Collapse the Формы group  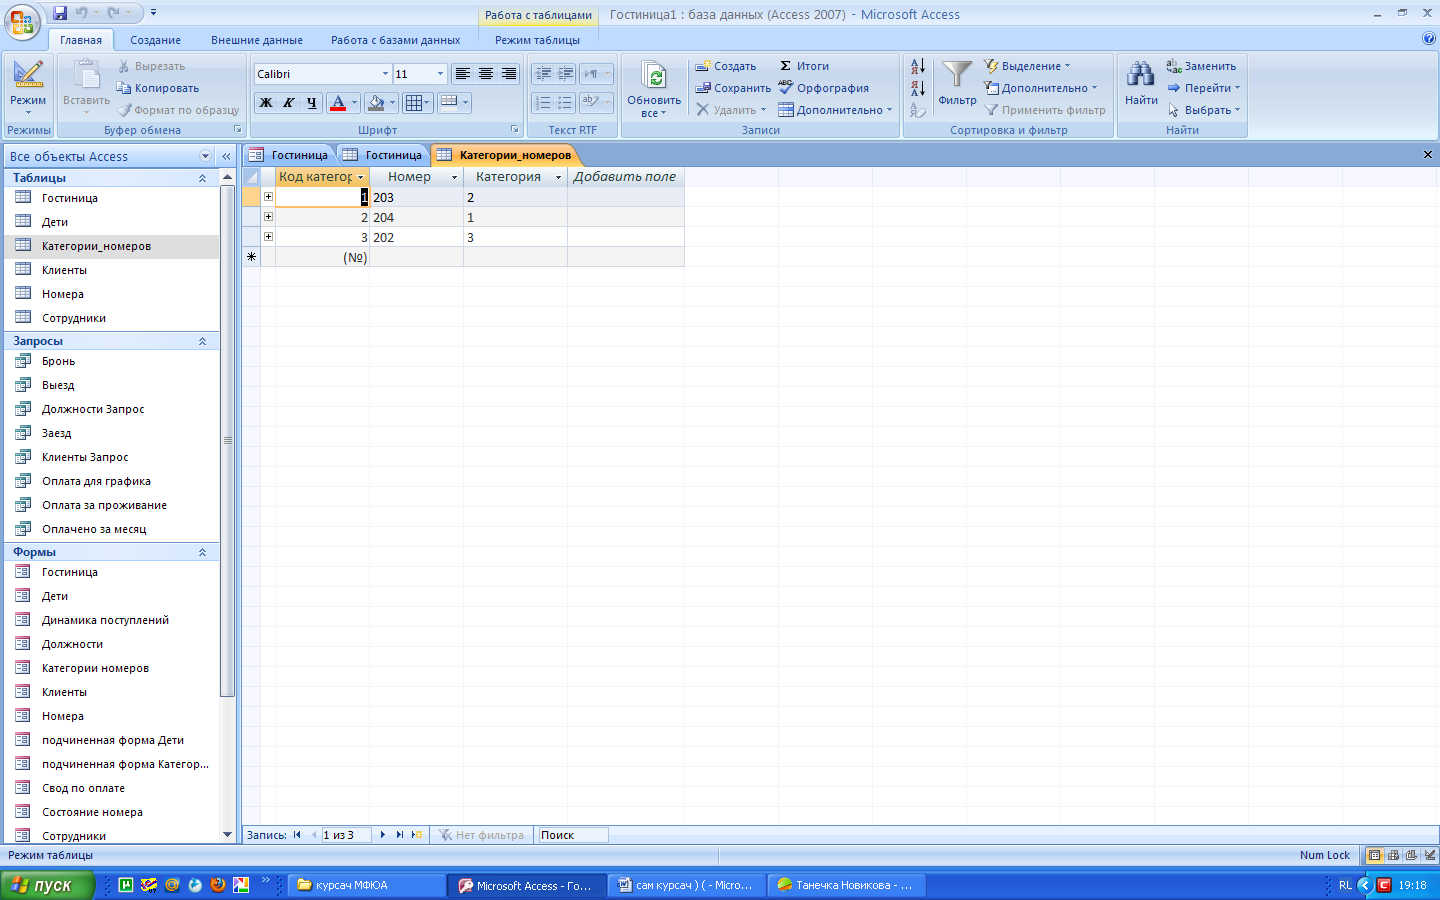[x=202, y=552]
